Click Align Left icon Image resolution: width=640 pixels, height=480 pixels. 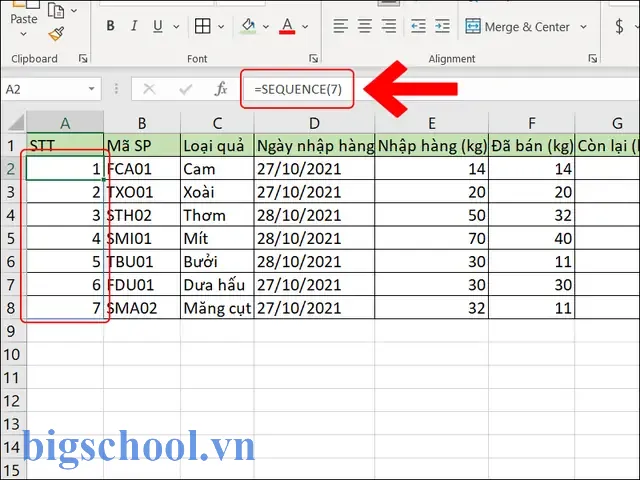(x=340, y=26)
